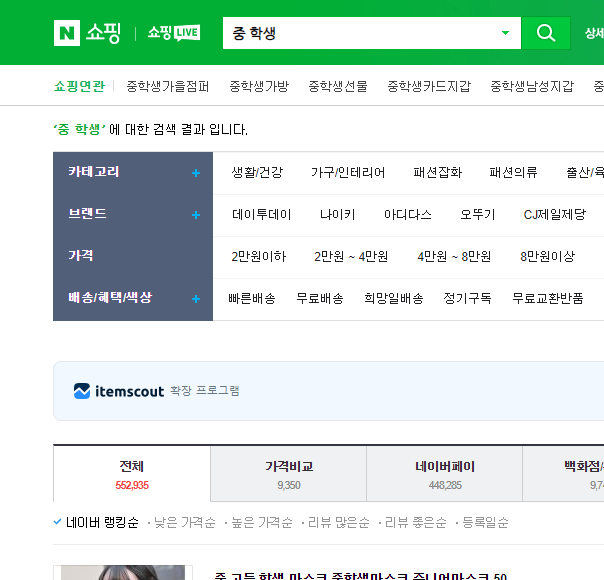The image size is (604, 580).
Task: Filter price 4만원 ~ 8만원
Action: [x=454, y=256]
